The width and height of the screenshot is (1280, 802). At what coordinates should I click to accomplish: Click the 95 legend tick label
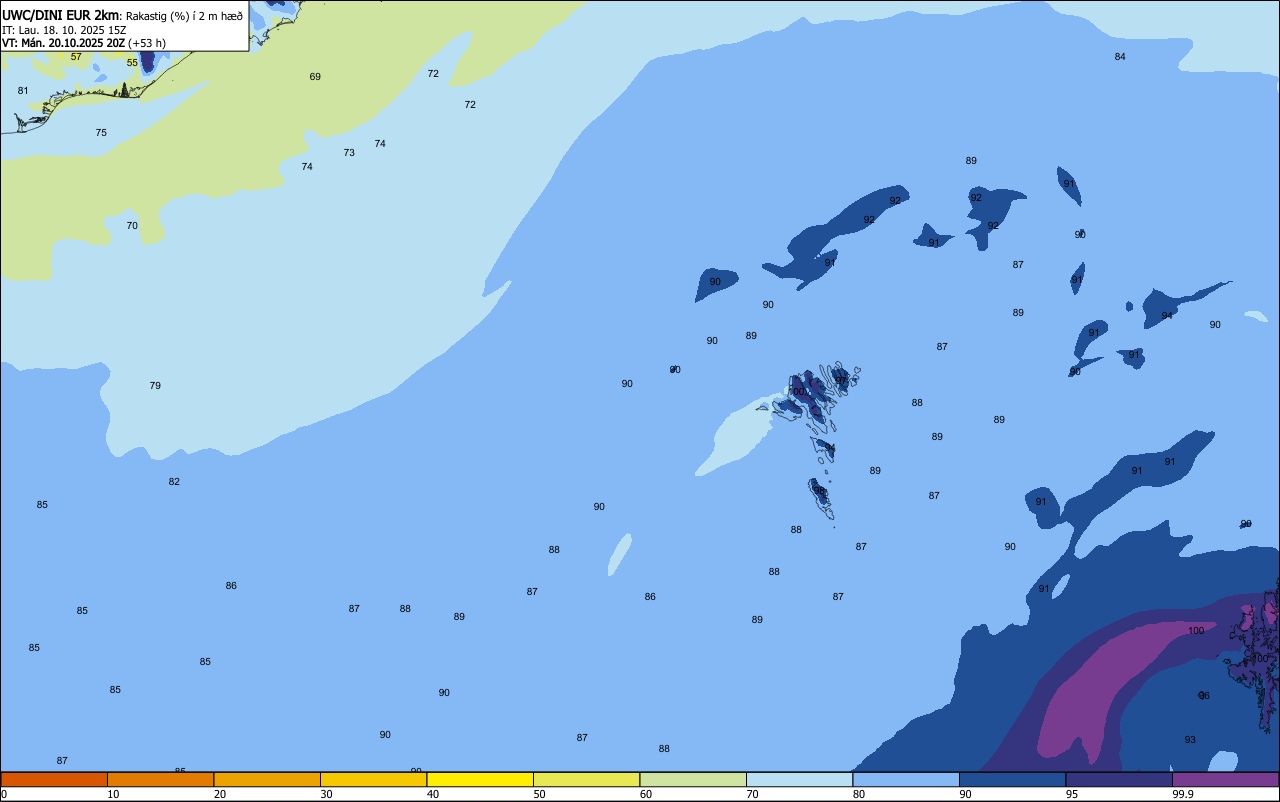(1071, 794)
